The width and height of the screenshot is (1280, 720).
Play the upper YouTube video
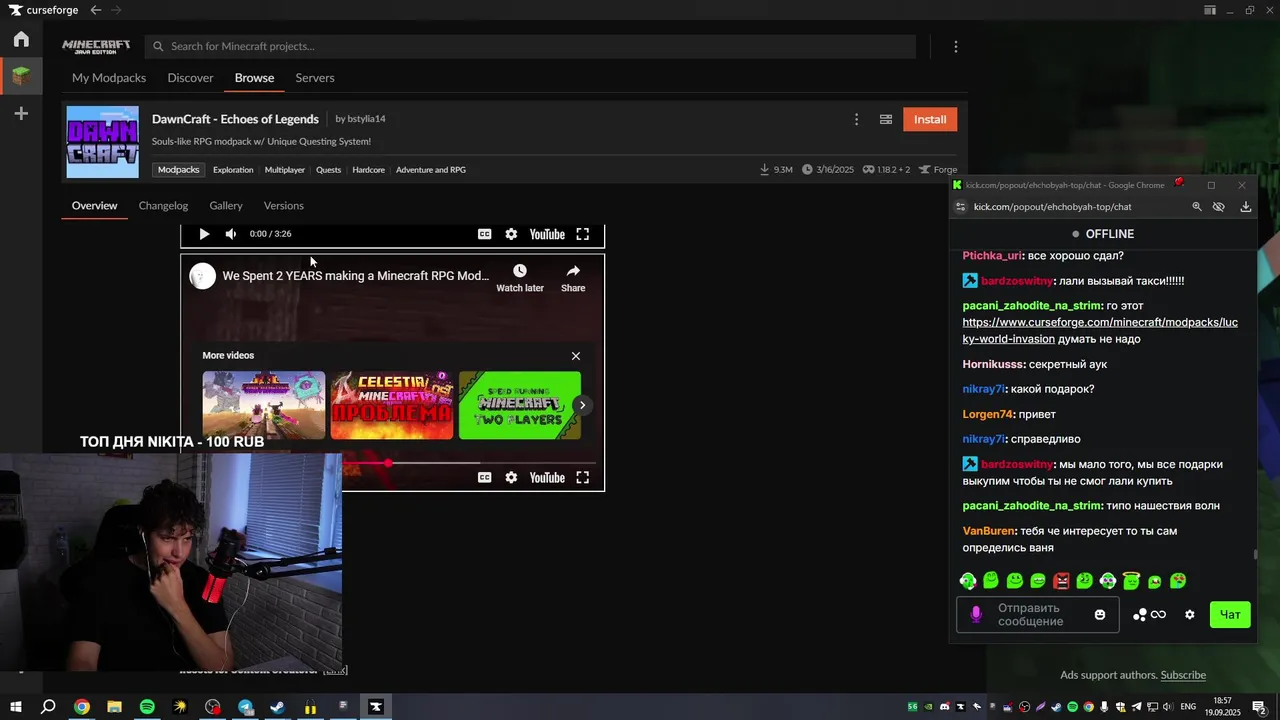coord(204,234)
